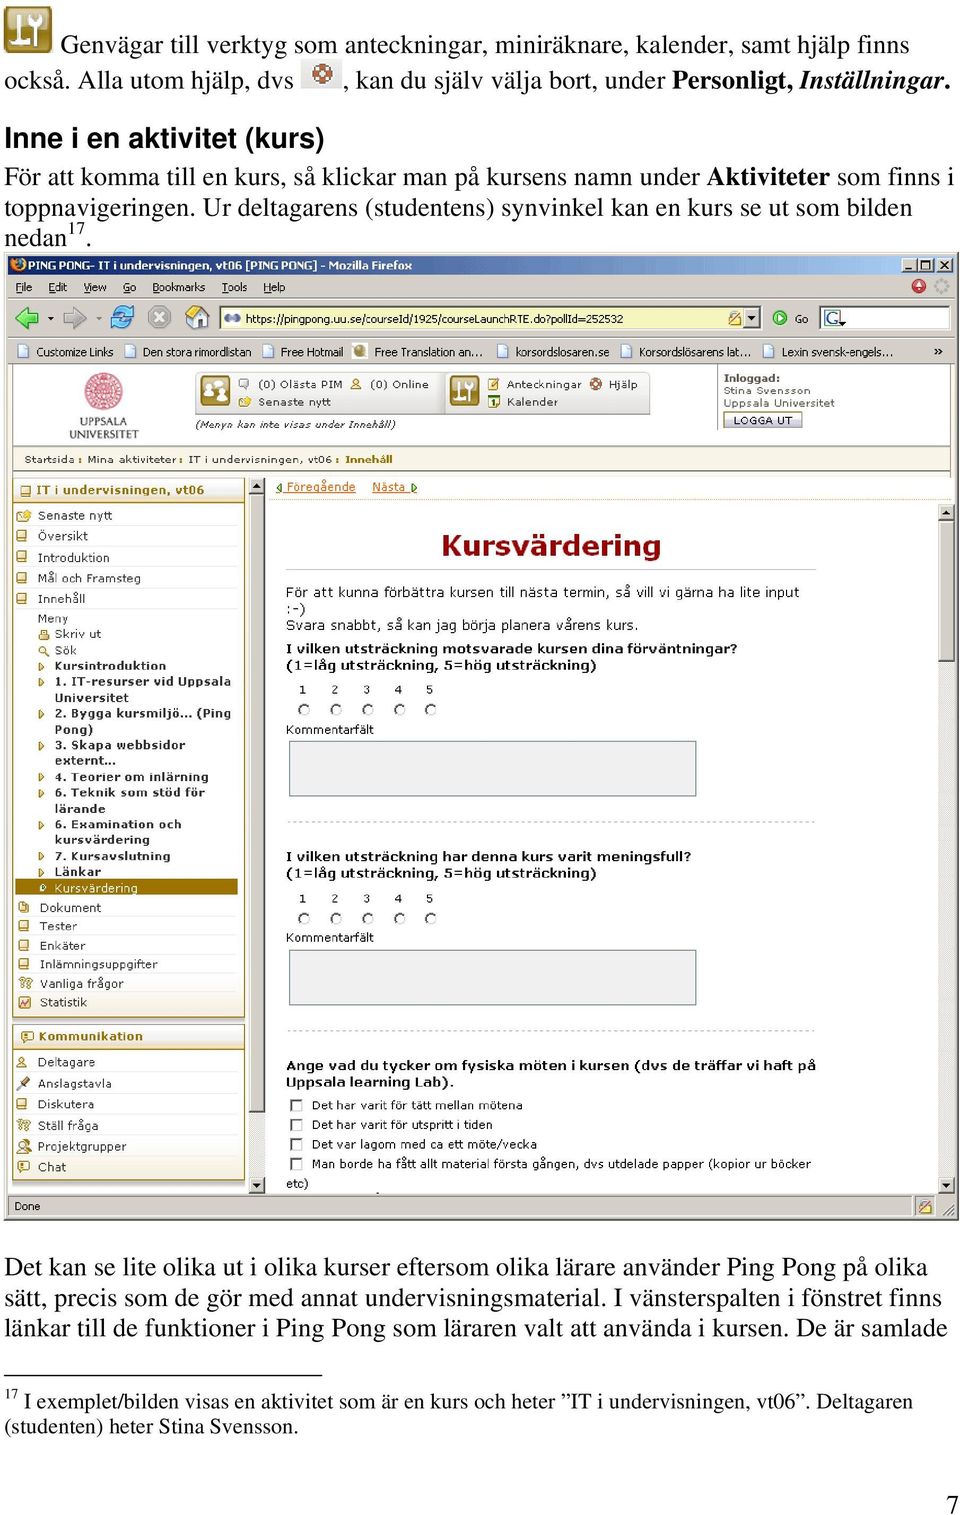Image resolution: width=960 pixels, height=1515 pixels.
Task: Open the people/communication shortcut icon
Action: coord(215,391)
